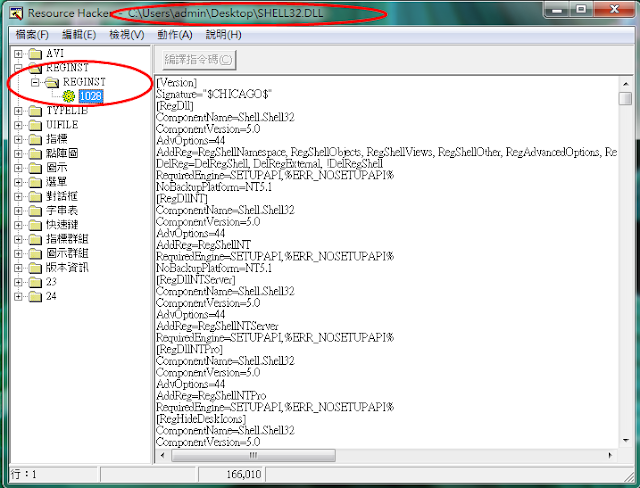Select the 1028 resource entry
This screenshot has width=640, height=488.
[x=91, y=96]
